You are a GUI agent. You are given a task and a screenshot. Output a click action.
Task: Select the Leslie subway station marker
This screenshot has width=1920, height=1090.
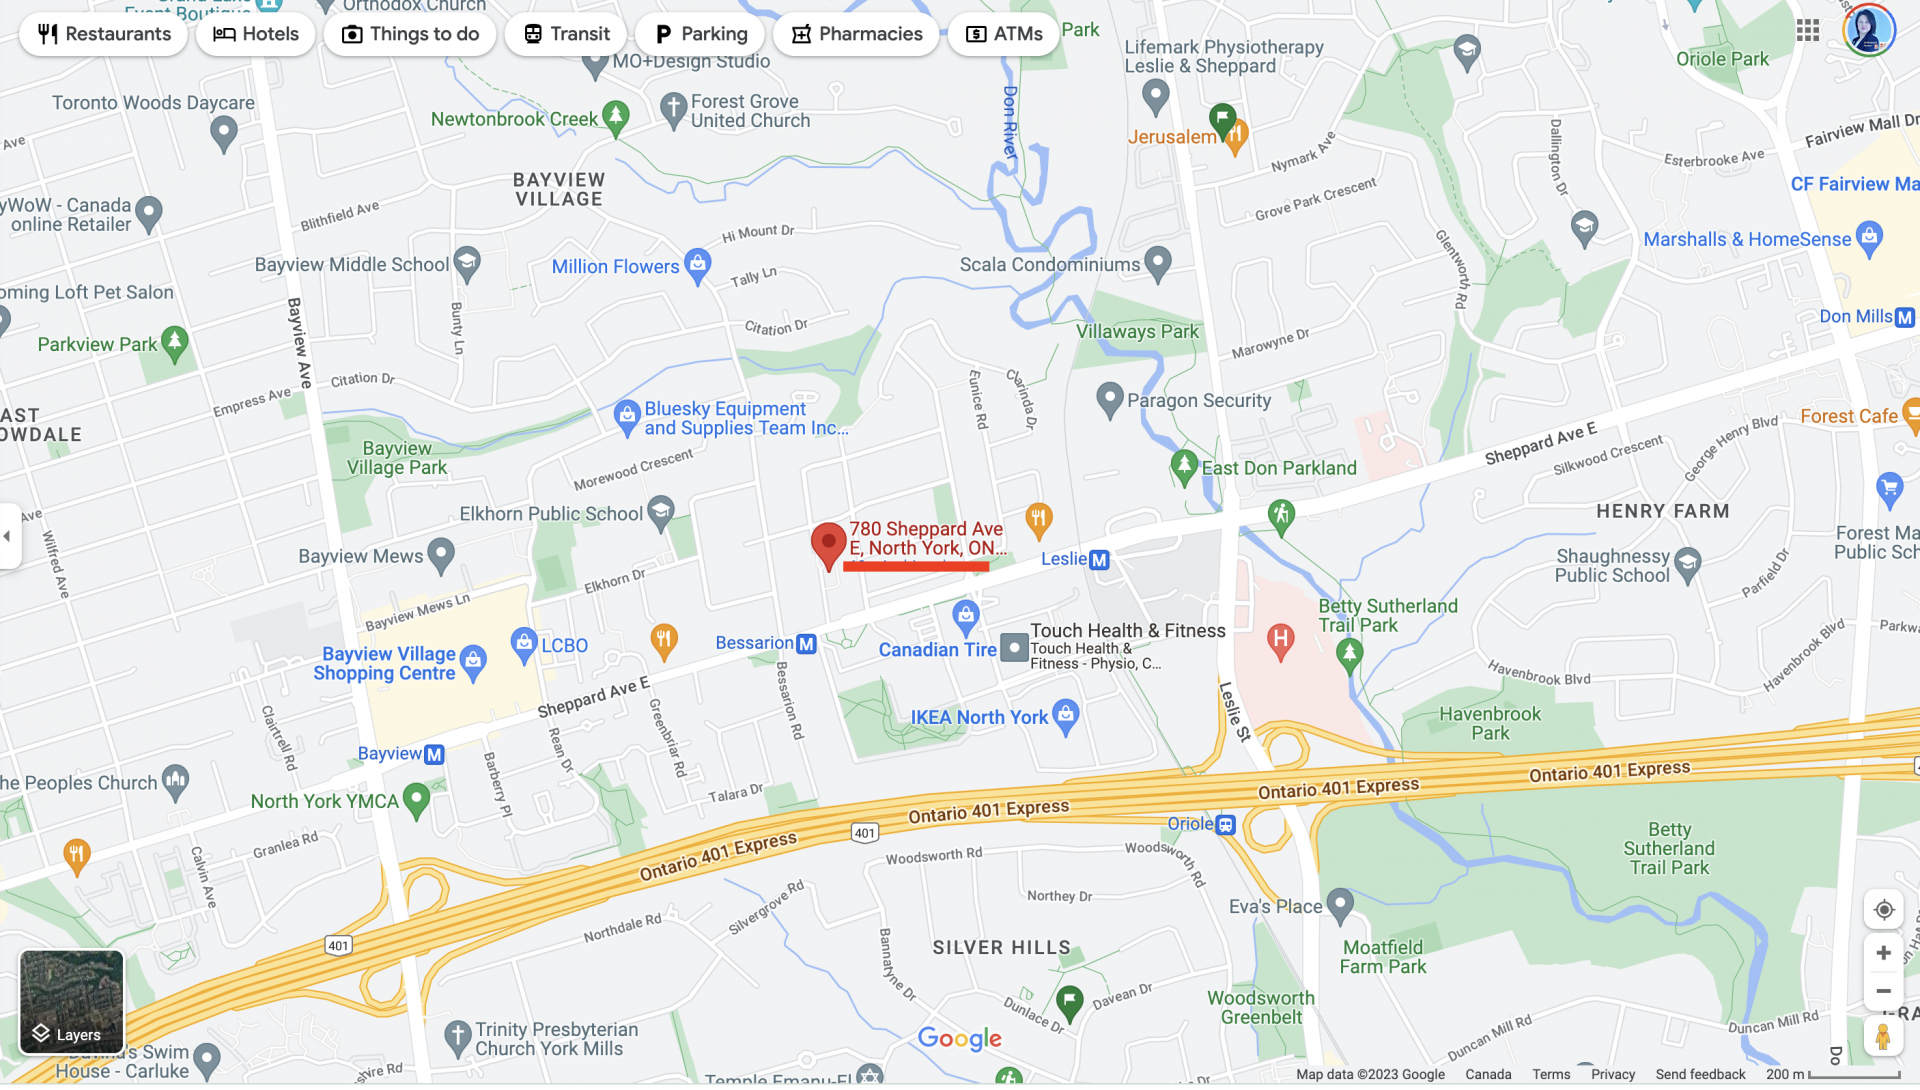tap(1099, 561)
